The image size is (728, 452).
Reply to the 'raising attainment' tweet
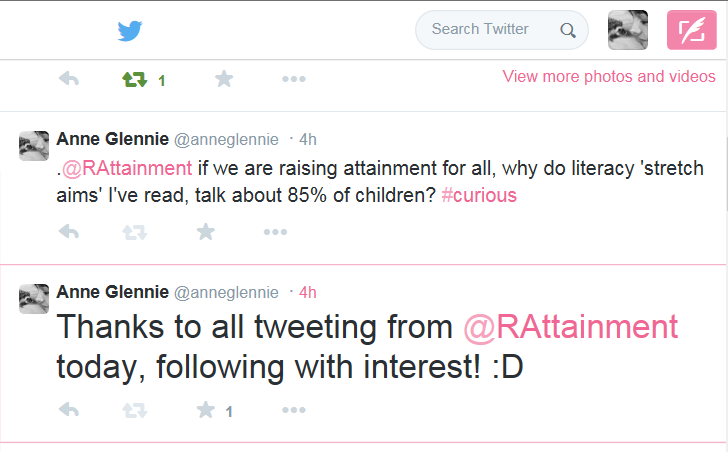click(69, 232)
